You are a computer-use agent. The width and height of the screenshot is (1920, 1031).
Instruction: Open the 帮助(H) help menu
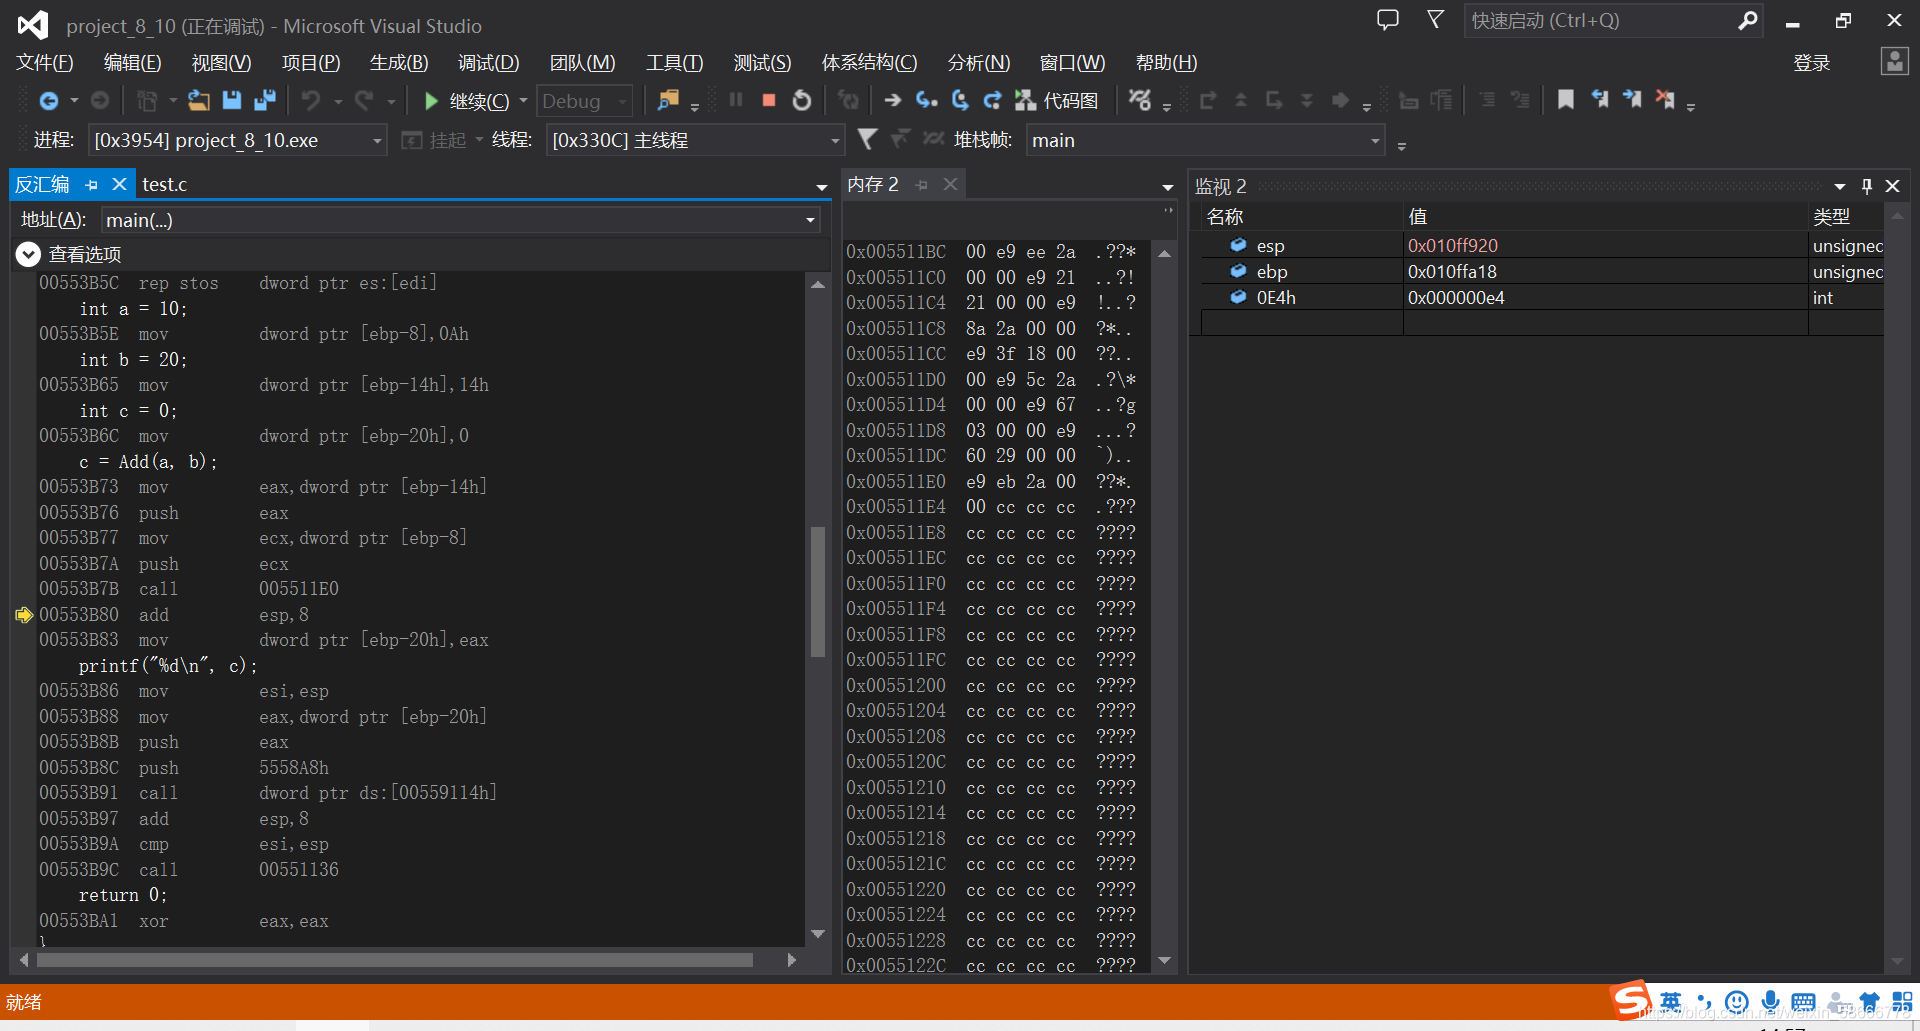tap(1166, 63)
